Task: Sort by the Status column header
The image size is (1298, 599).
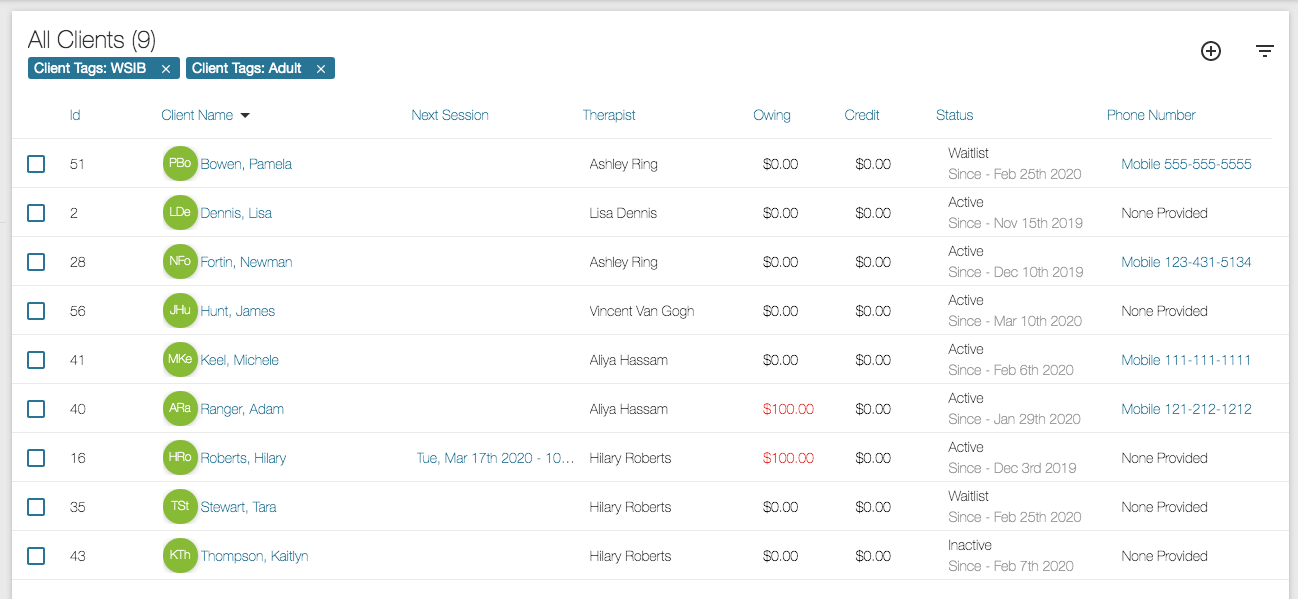Action: click(954, 115)
